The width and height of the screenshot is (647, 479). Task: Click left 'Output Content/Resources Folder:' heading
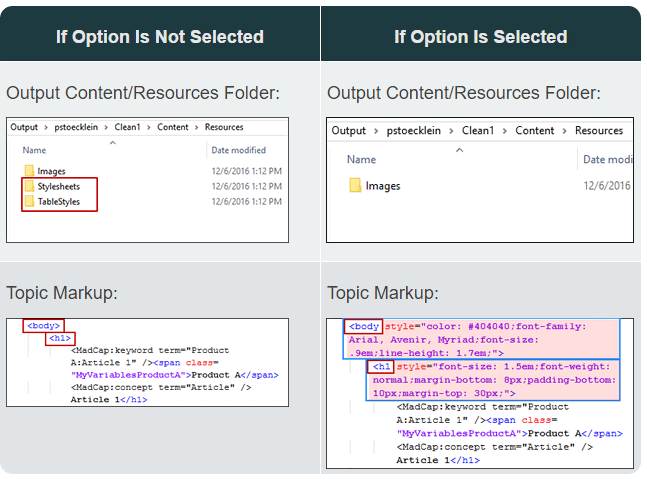(143, 93)
